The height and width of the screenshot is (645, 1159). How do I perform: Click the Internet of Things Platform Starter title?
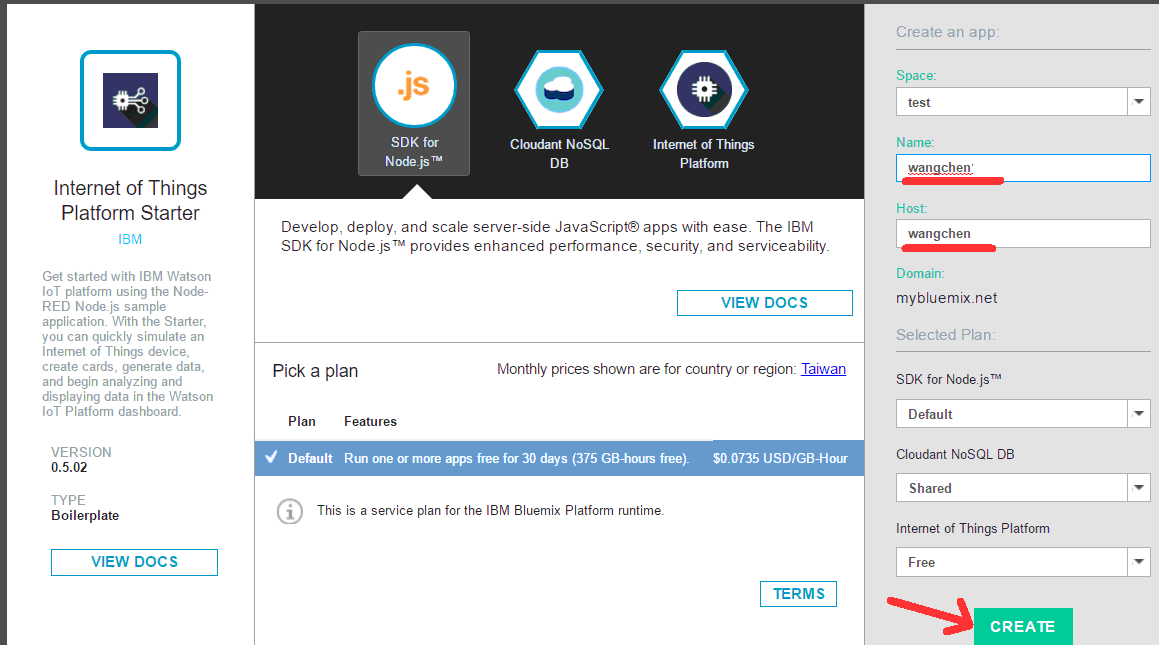[x=130, y=200]
